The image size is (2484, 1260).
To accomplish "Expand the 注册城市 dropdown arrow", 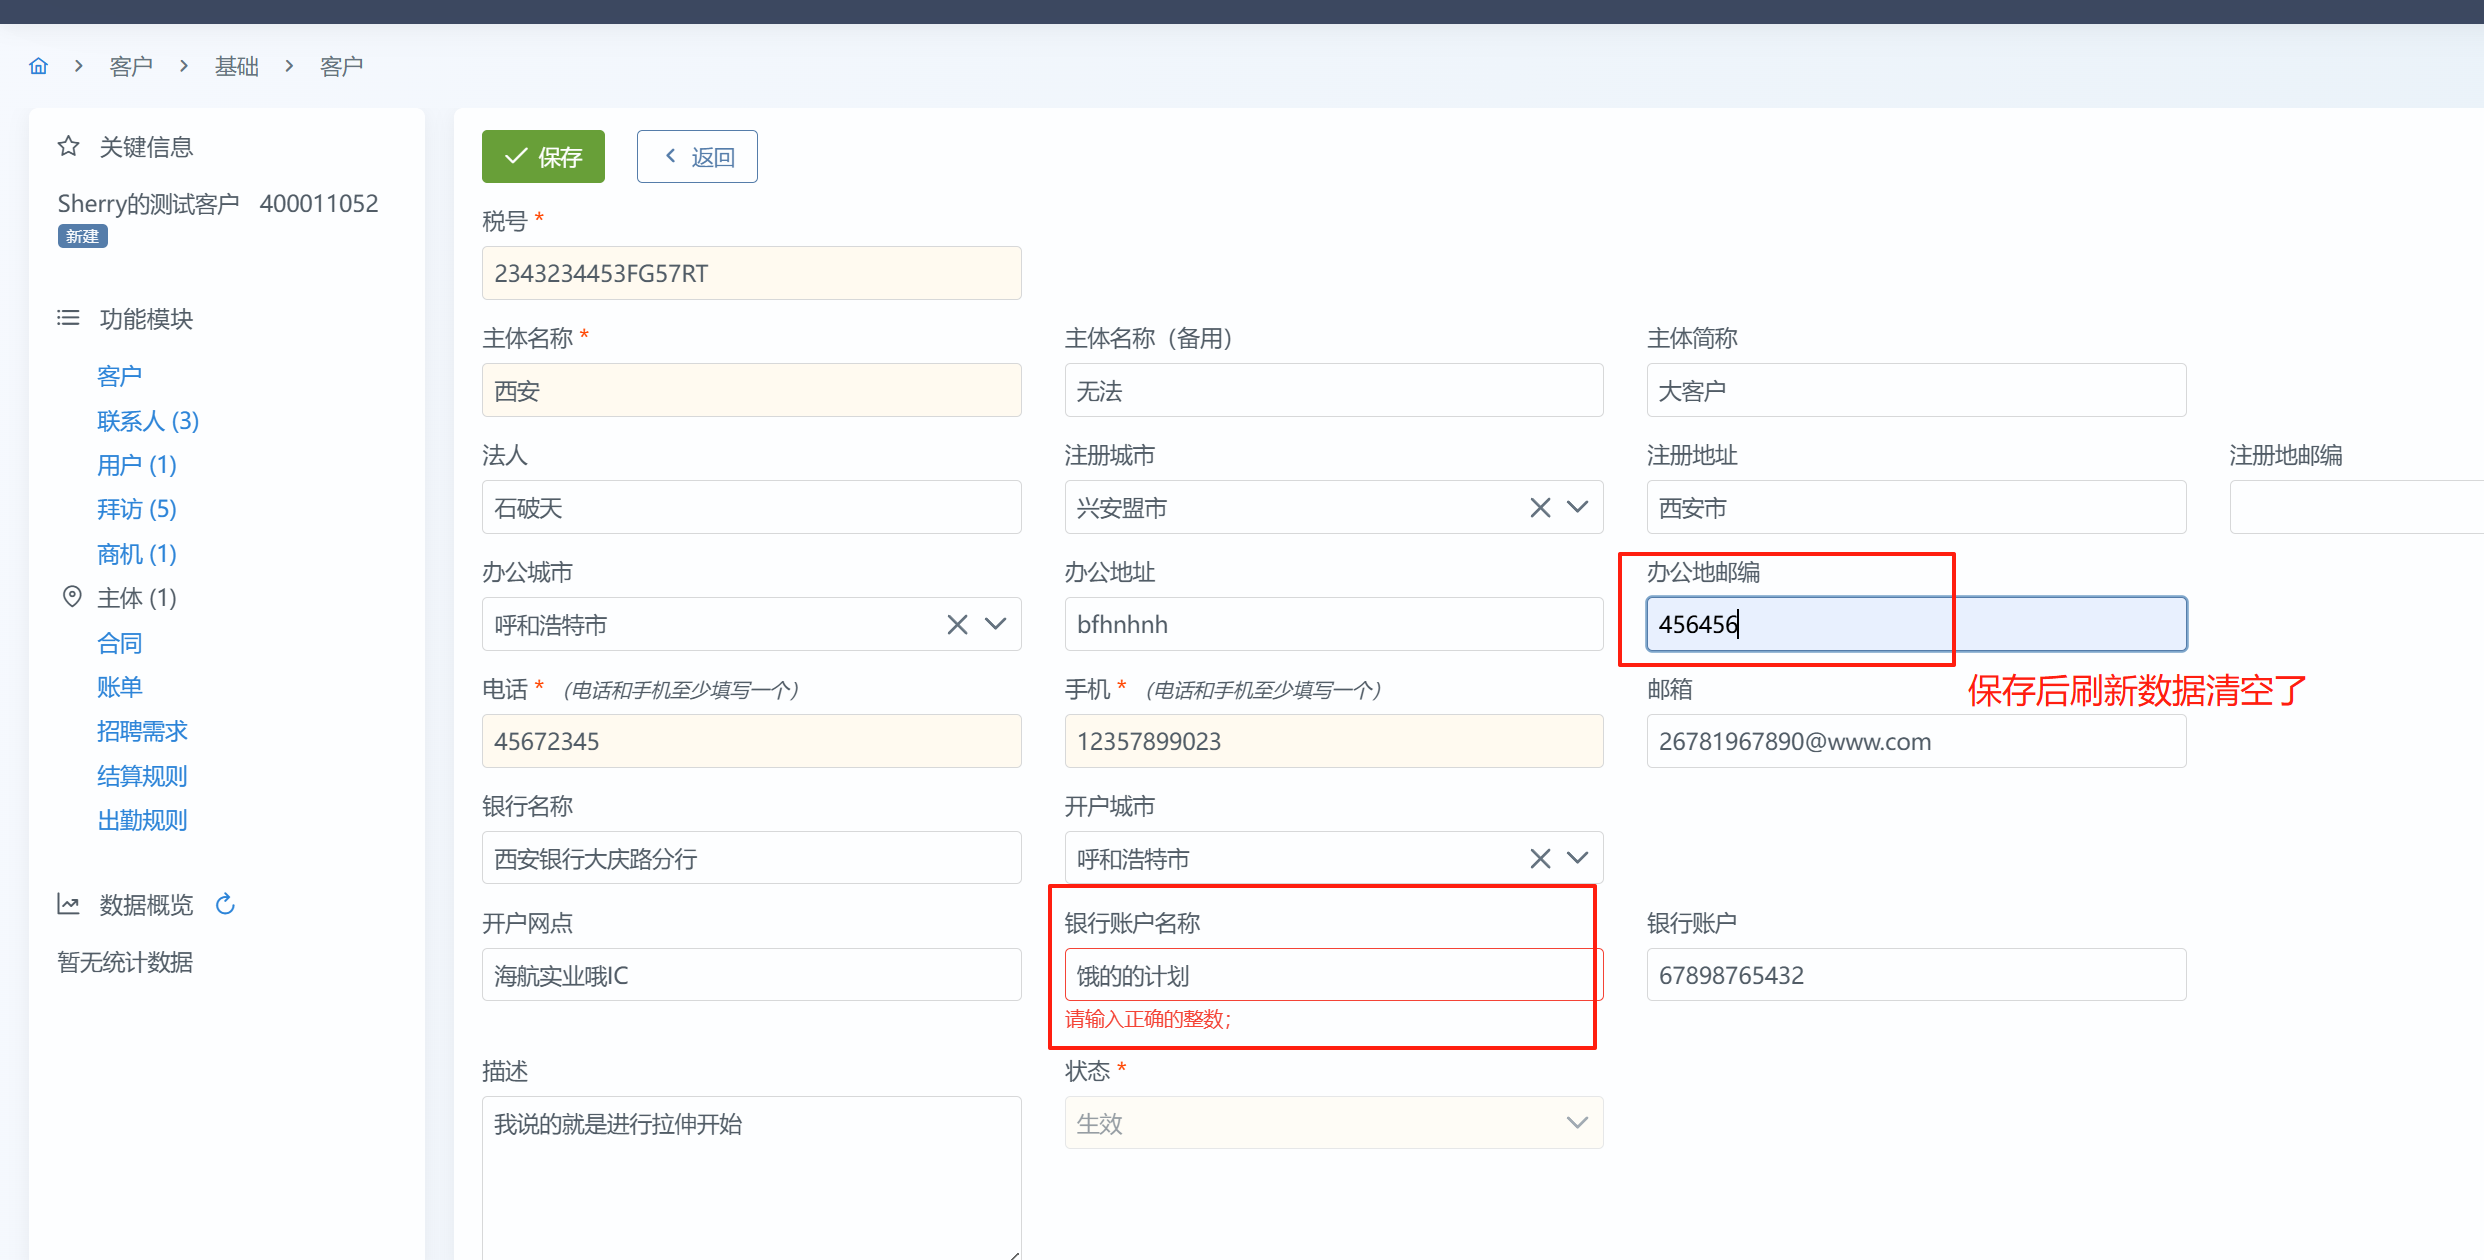I will (1578, 508).
